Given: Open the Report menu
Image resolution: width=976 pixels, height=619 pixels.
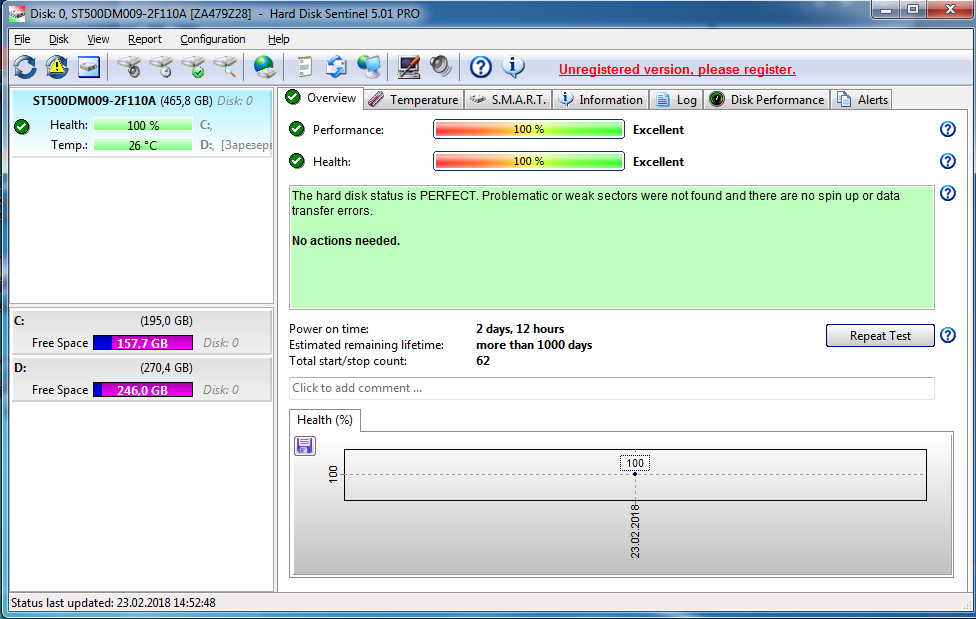Looking at the screenshot, I should point(144,39).
